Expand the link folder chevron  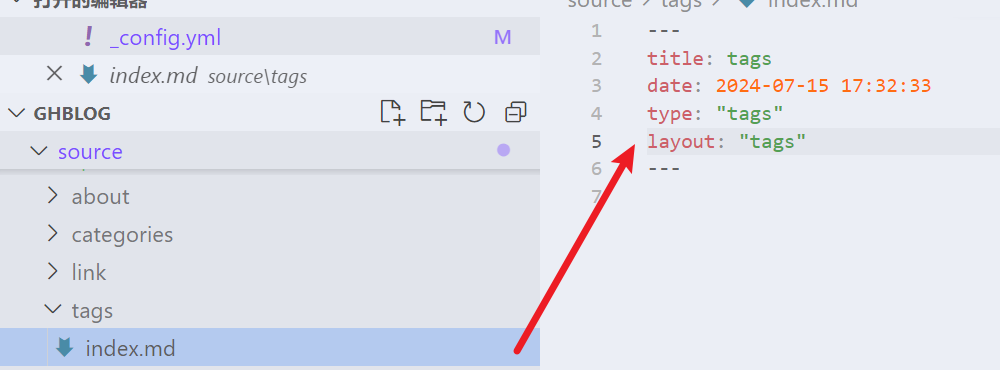tap(54, 272)
